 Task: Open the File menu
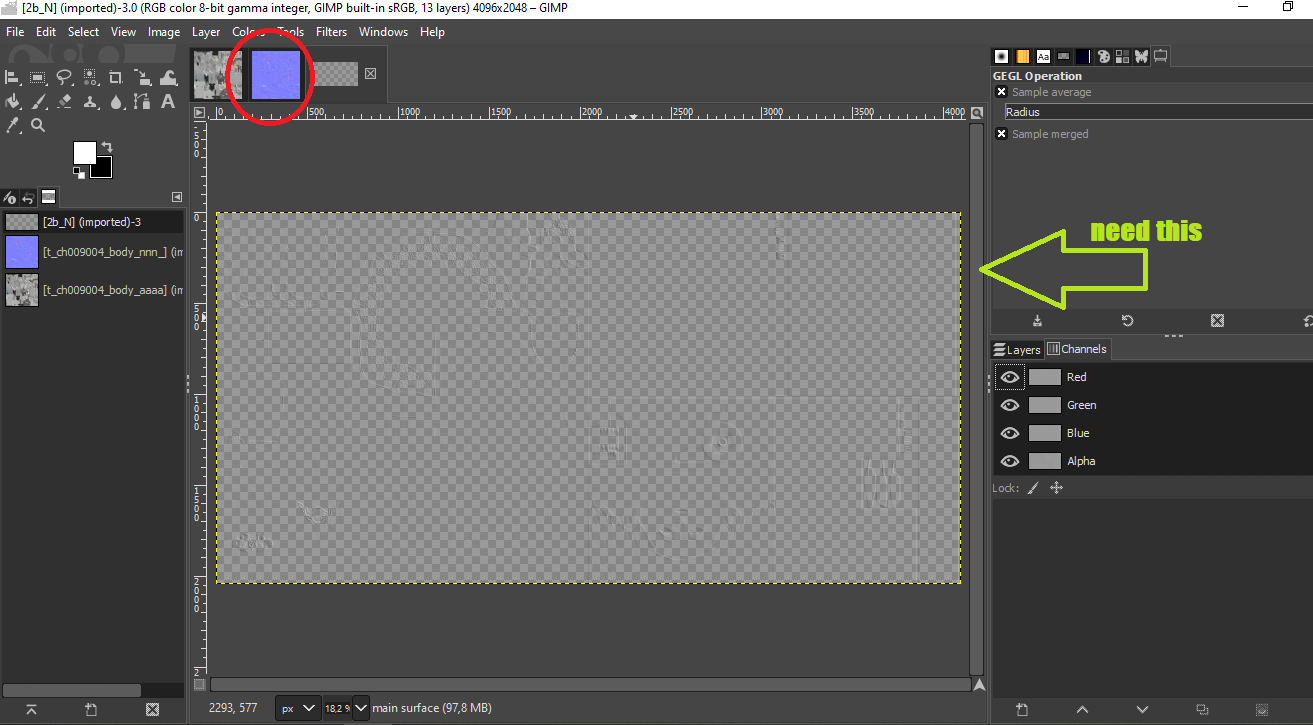(x=15, y=32)
